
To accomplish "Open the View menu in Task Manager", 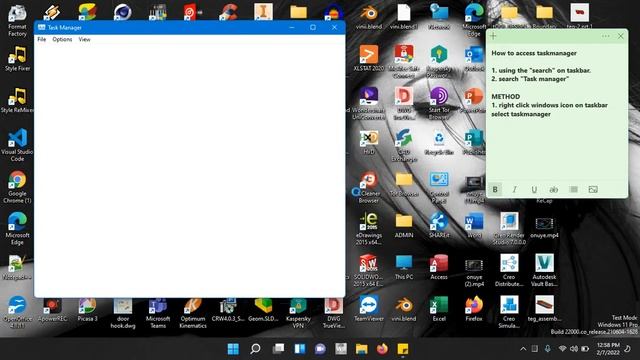I will pos(84,39).
